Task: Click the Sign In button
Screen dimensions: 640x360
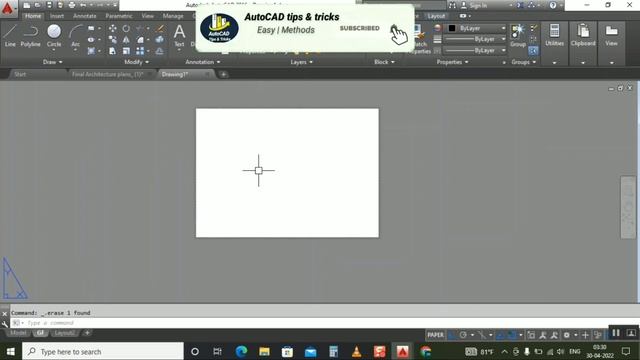Action: coord(474,5)
